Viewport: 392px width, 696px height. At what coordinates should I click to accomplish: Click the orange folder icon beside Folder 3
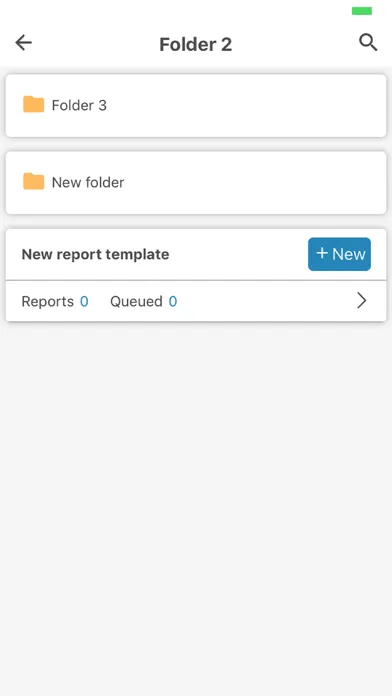pos(34,104)
